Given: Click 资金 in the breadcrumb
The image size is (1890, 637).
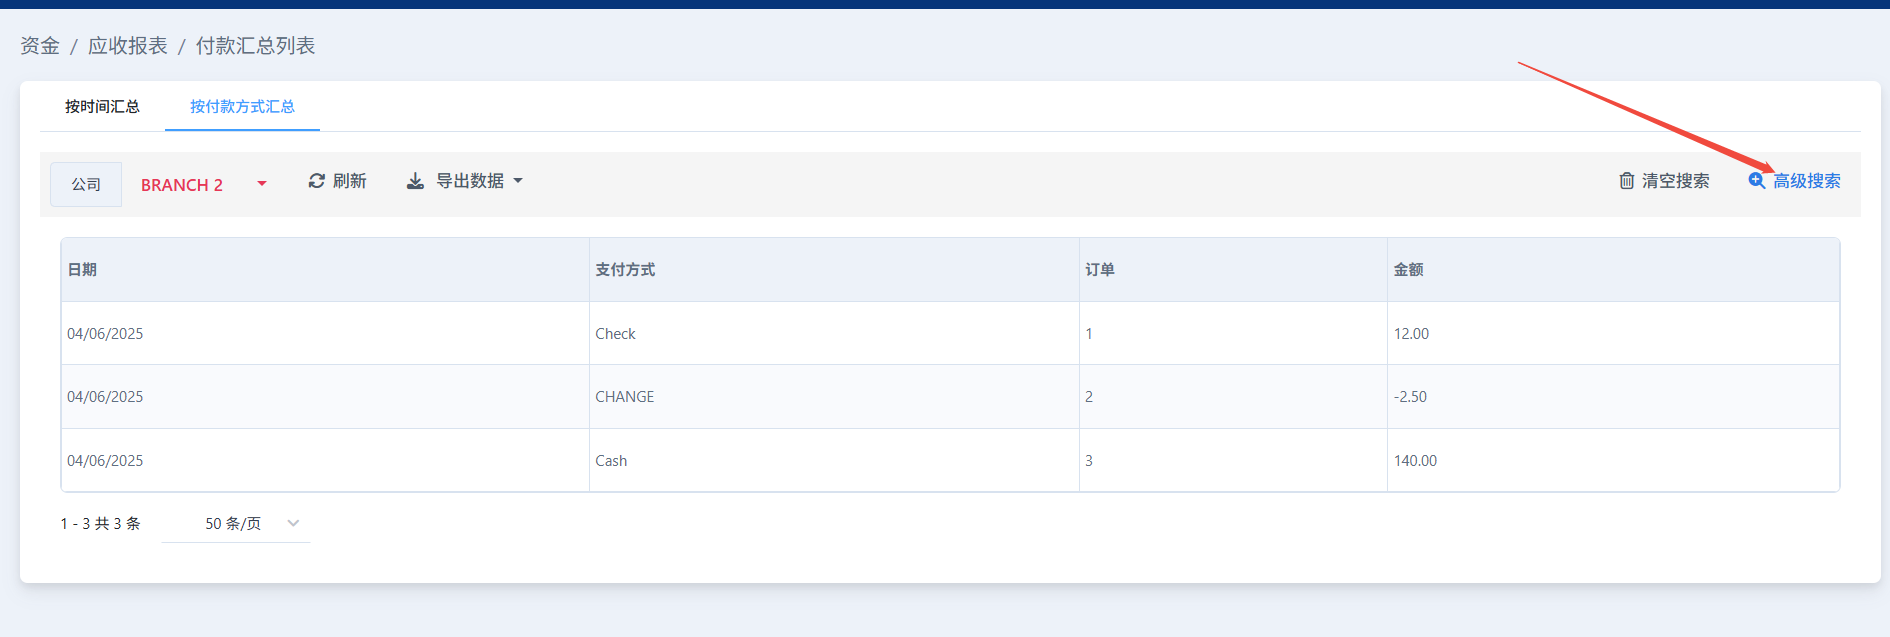Looking at the screenshot, I should point(40,46).
